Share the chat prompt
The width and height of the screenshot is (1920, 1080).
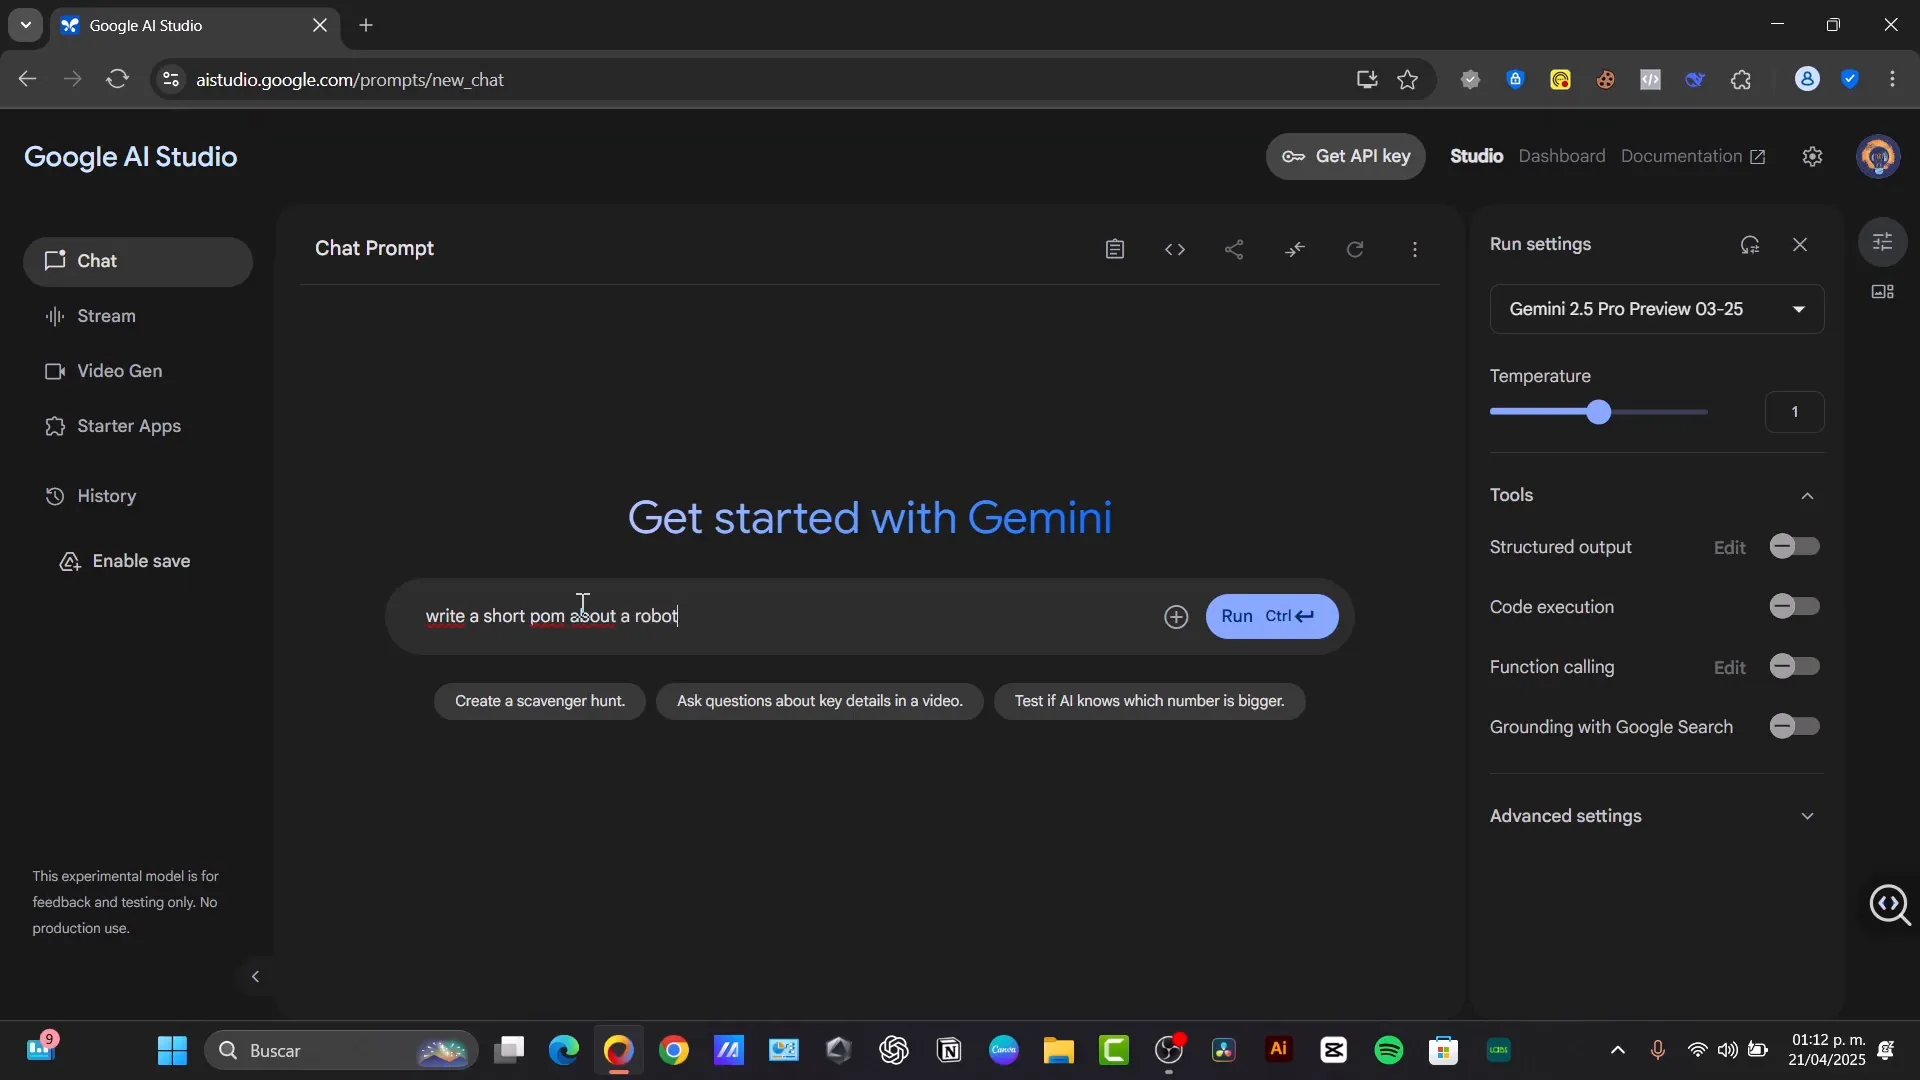1235,249
